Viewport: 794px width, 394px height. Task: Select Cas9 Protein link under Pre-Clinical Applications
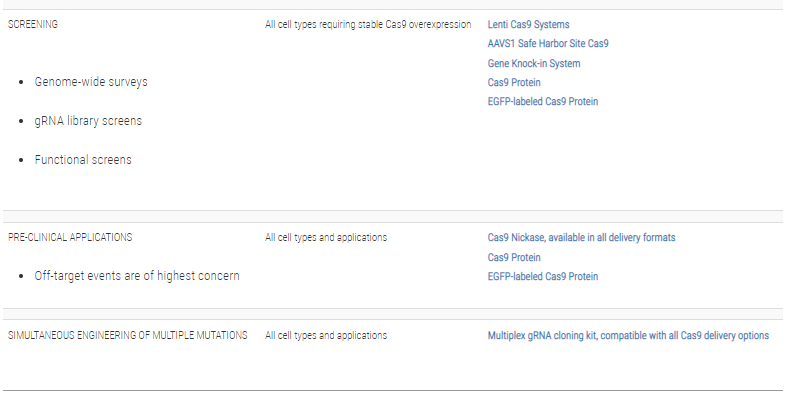click(514, 257)
